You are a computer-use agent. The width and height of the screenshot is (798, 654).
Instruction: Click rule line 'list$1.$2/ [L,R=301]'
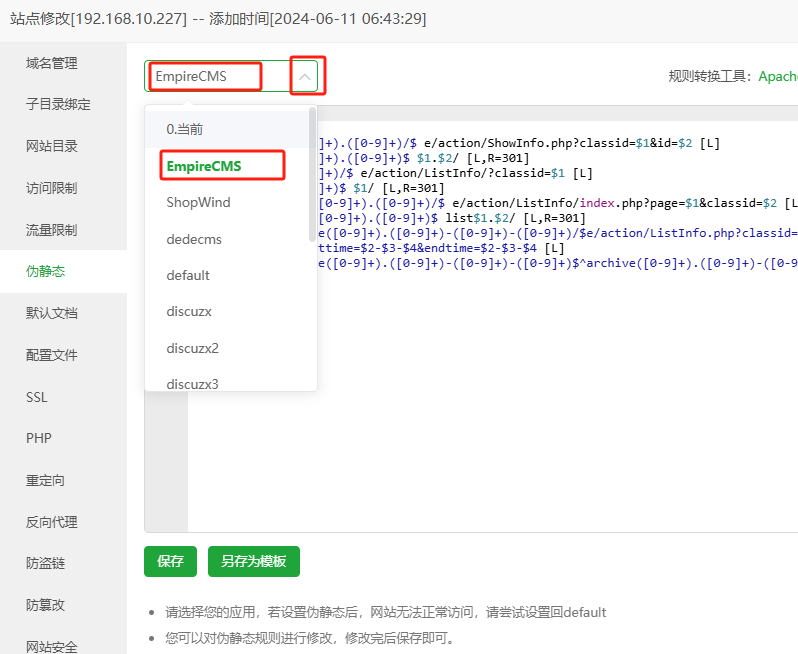coord(452,218)
